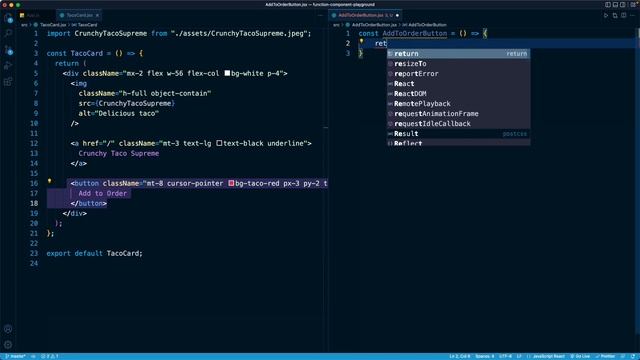
Task: Click TacoCard symbol in left breadcrumb
Action: [87, 25]
